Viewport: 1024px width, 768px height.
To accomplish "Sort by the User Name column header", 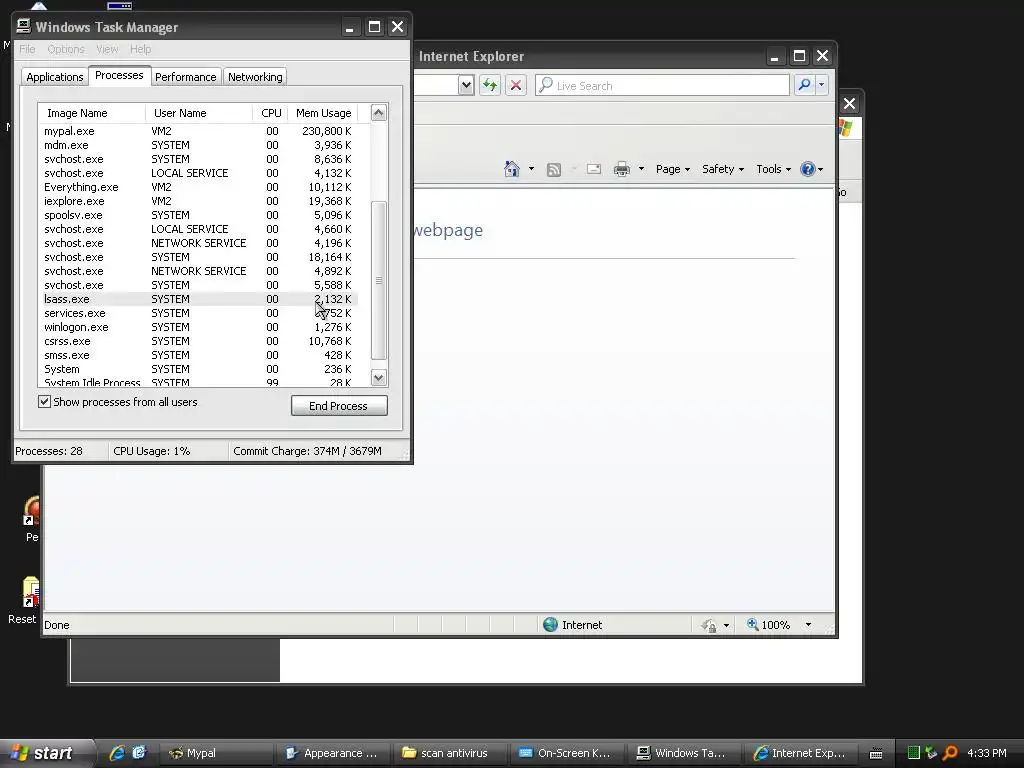I will tap(199, 113).
